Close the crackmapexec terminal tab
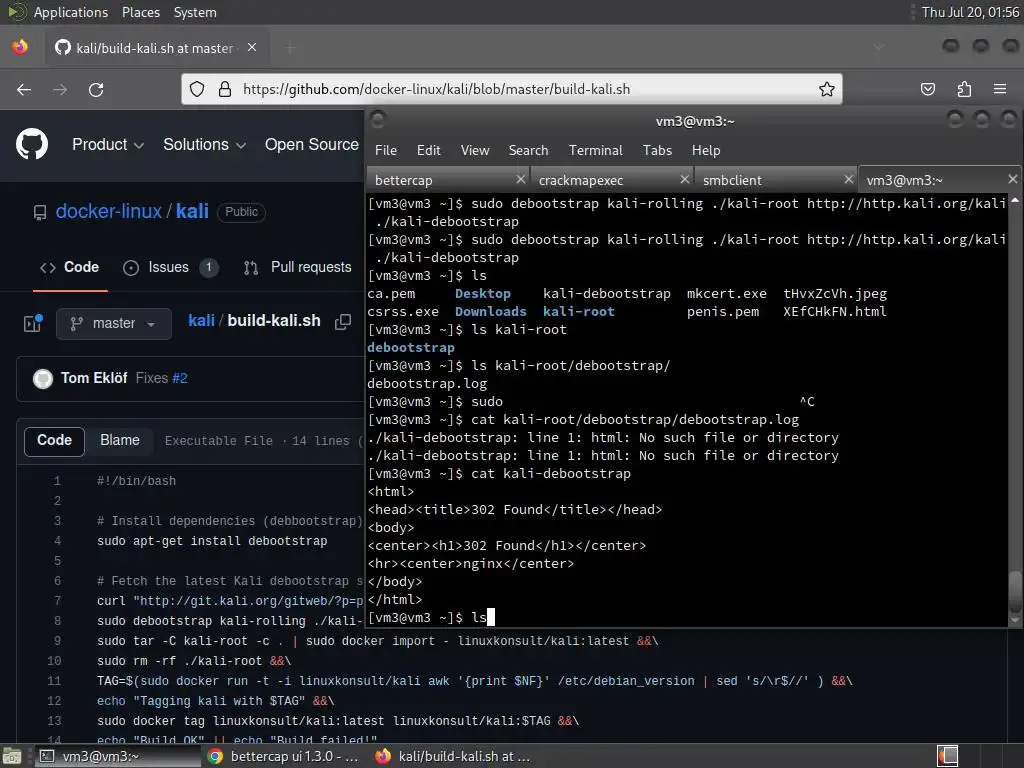This screenshot has width=1024, height=768. [x=684, y=179]
